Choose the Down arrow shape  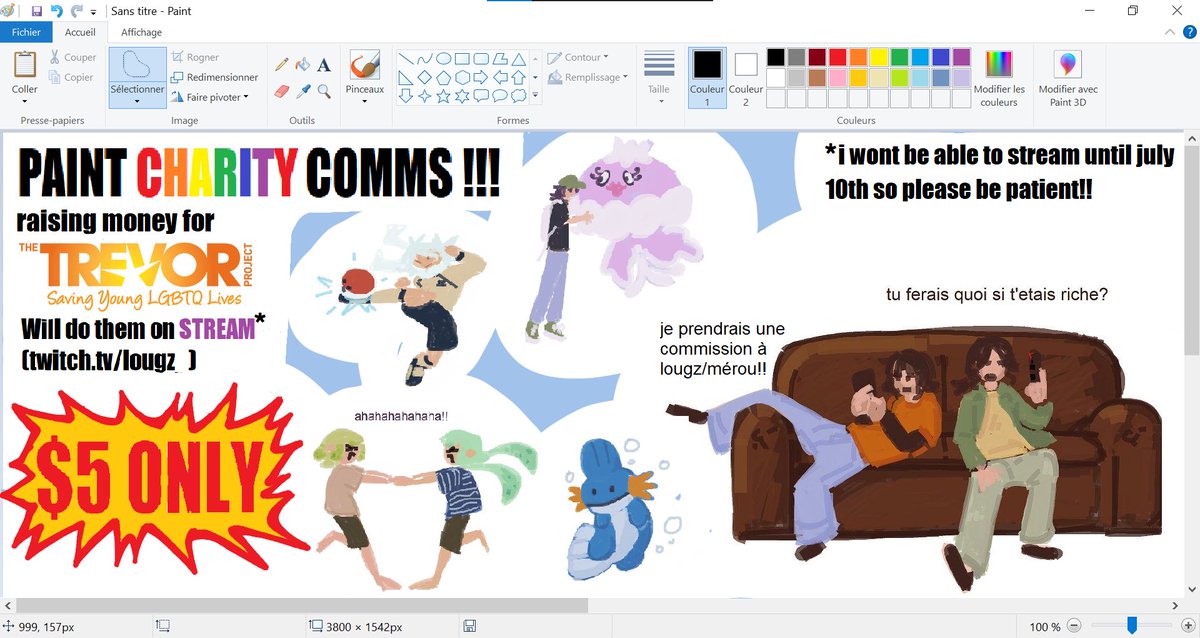[x=407, y=96]
